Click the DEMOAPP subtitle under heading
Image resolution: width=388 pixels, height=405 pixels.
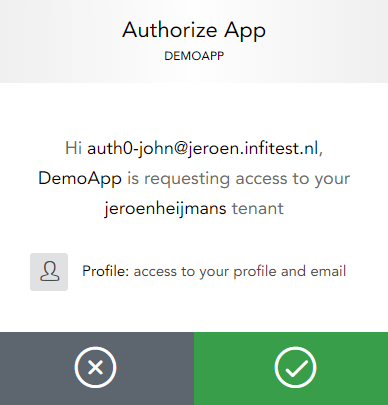tap(194, 56)
